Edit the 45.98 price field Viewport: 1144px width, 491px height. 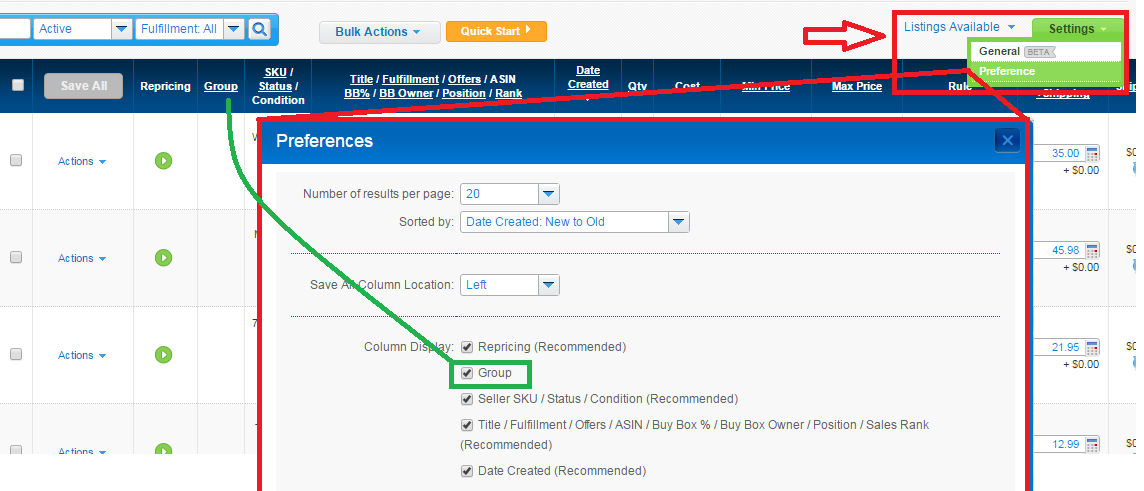(1060, 250)
